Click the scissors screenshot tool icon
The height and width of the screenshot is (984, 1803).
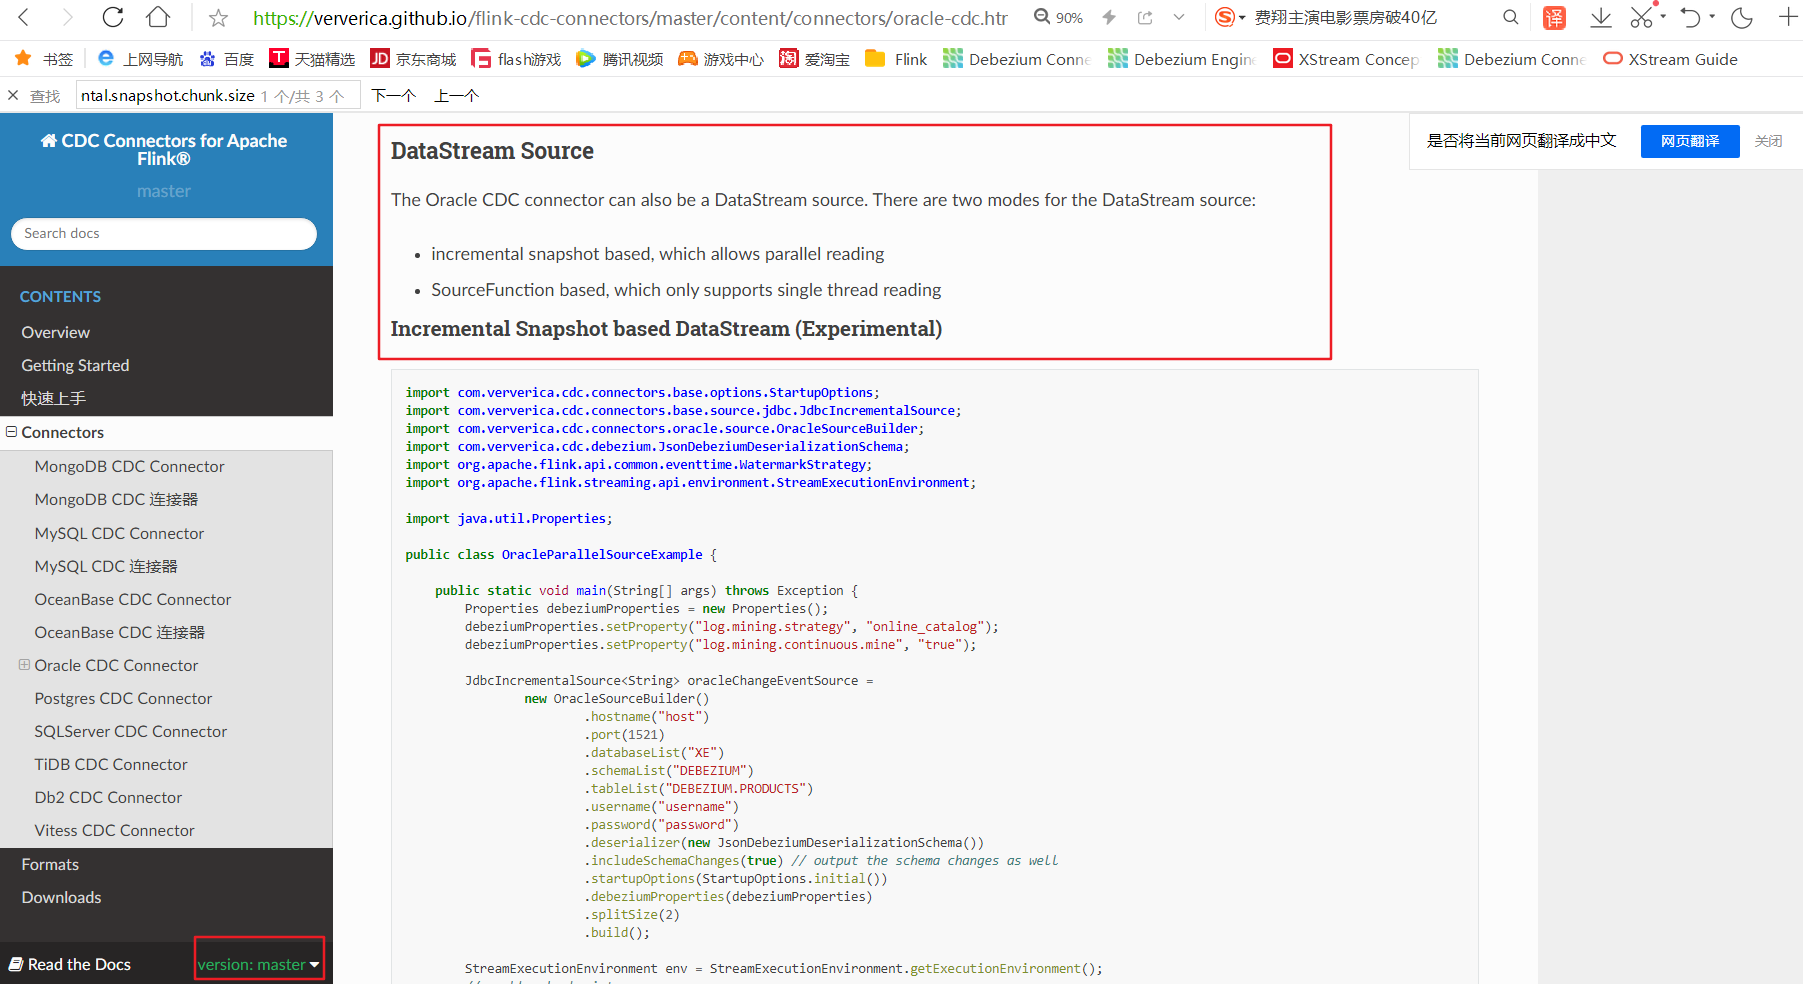click(1641, 17)
